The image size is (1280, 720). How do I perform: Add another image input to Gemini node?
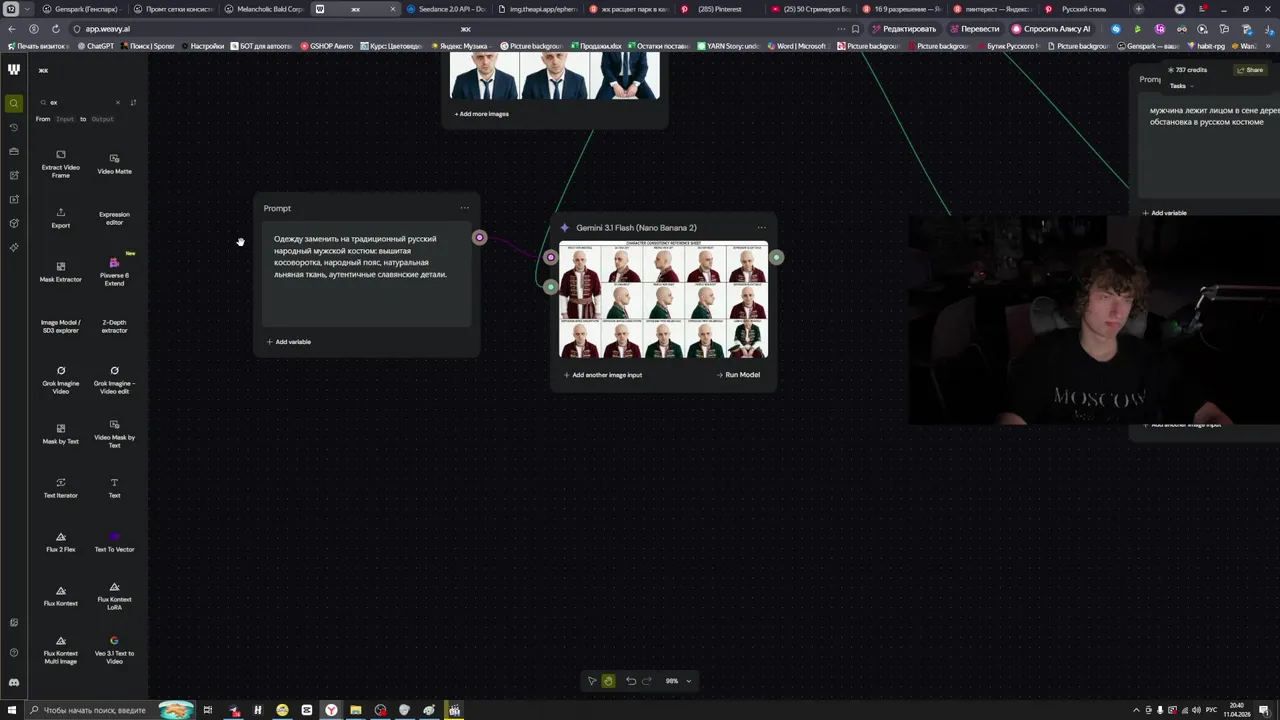pos(602,375)
